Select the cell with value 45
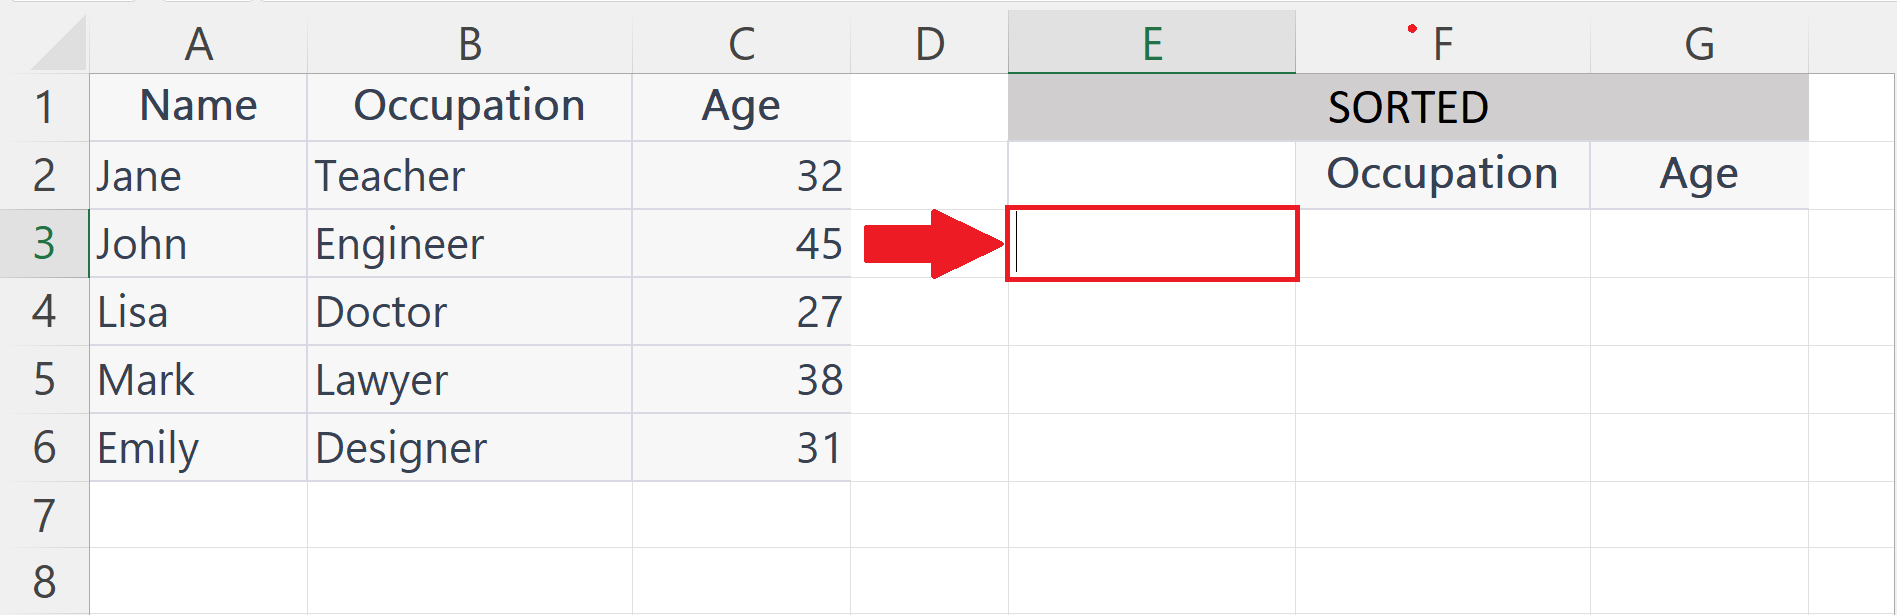Image resolution: width=1897 pixels, height=615 pixels. pos(739,243)
